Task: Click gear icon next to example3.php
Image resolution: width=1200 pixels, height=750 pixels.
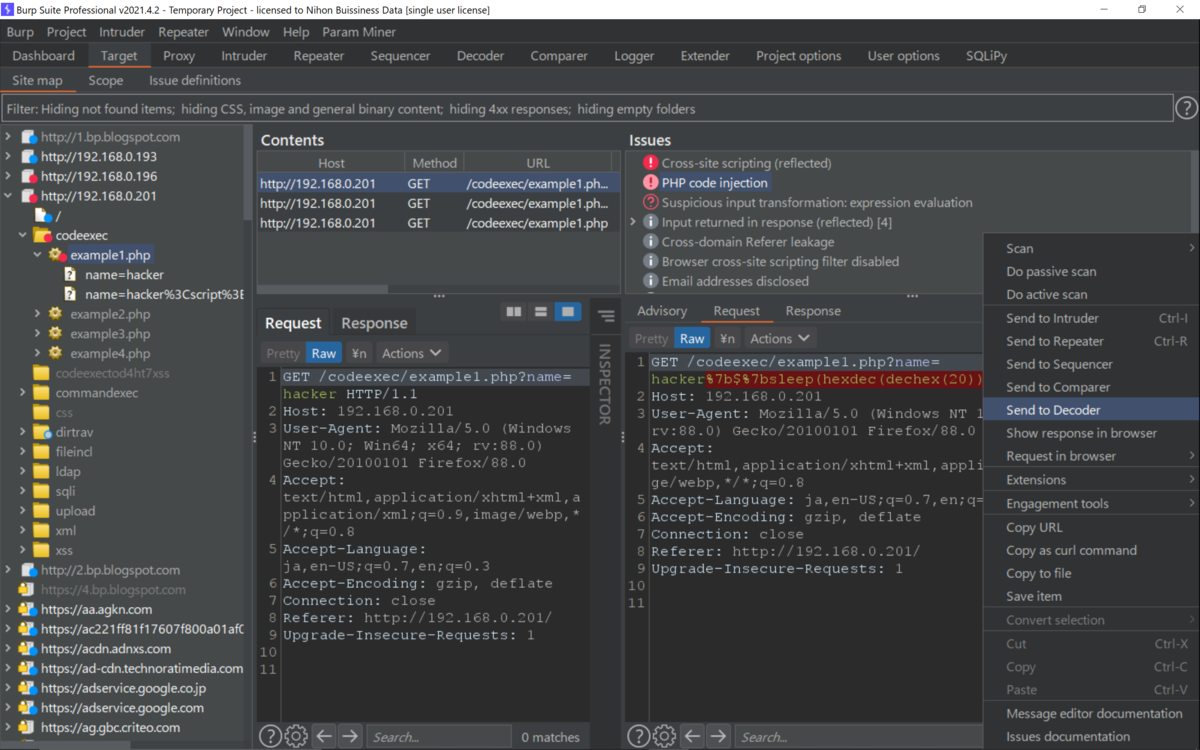Action: pyautogui.click(x=56, y=334)
